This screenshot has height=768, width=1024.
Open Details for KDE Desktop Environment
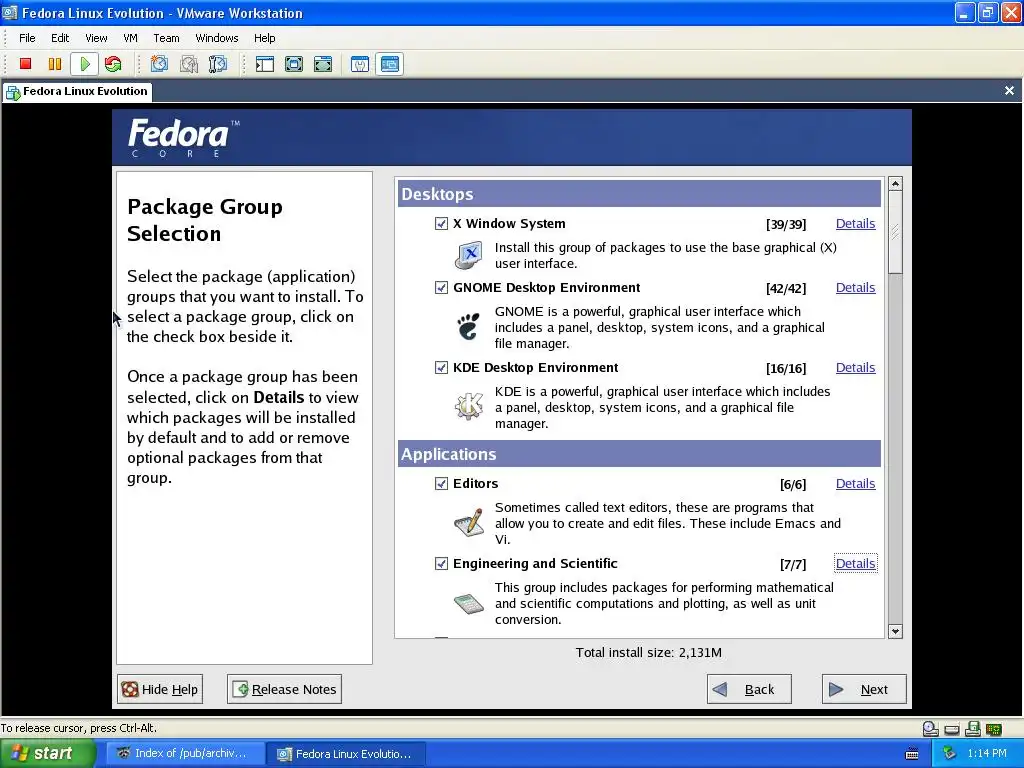(856, 367)
